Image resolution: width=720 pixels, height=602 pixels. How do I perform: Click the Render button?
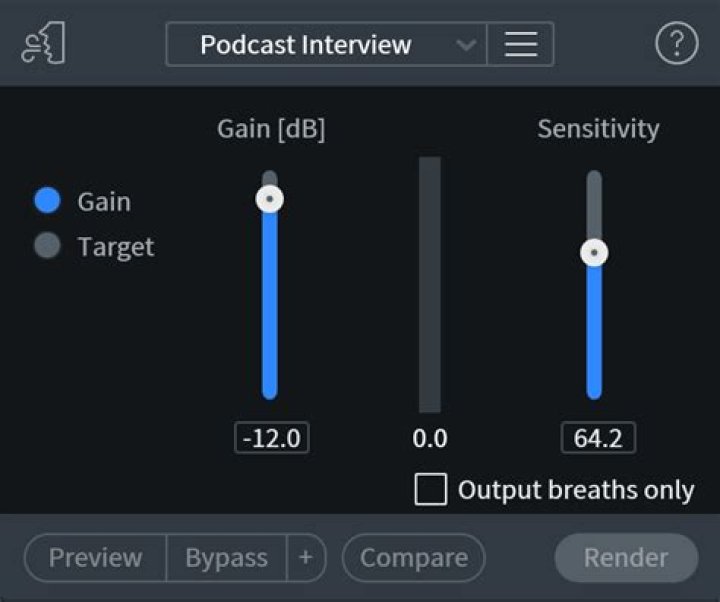point(626,558)
